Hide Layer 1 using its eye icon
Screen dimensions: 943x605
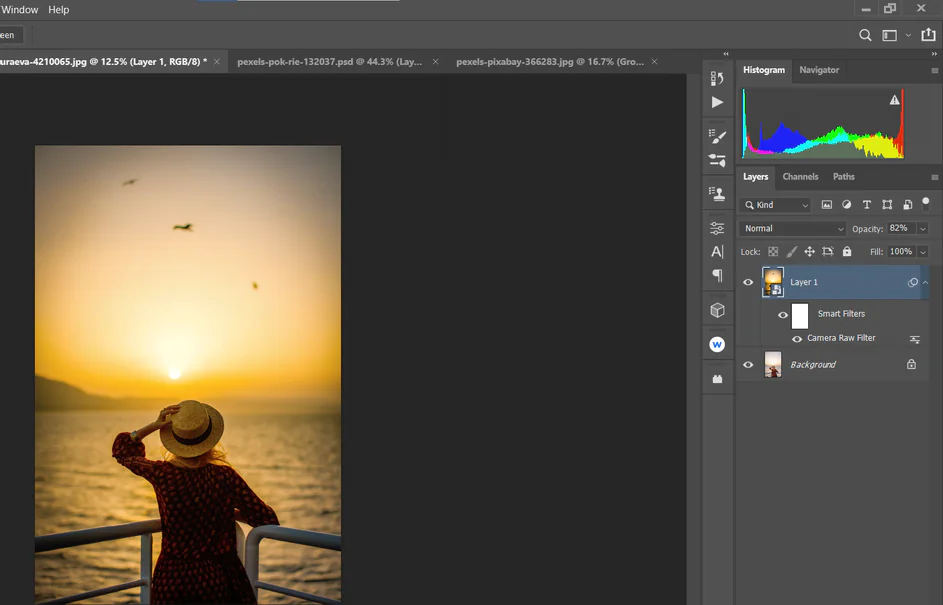coord(748,283)
